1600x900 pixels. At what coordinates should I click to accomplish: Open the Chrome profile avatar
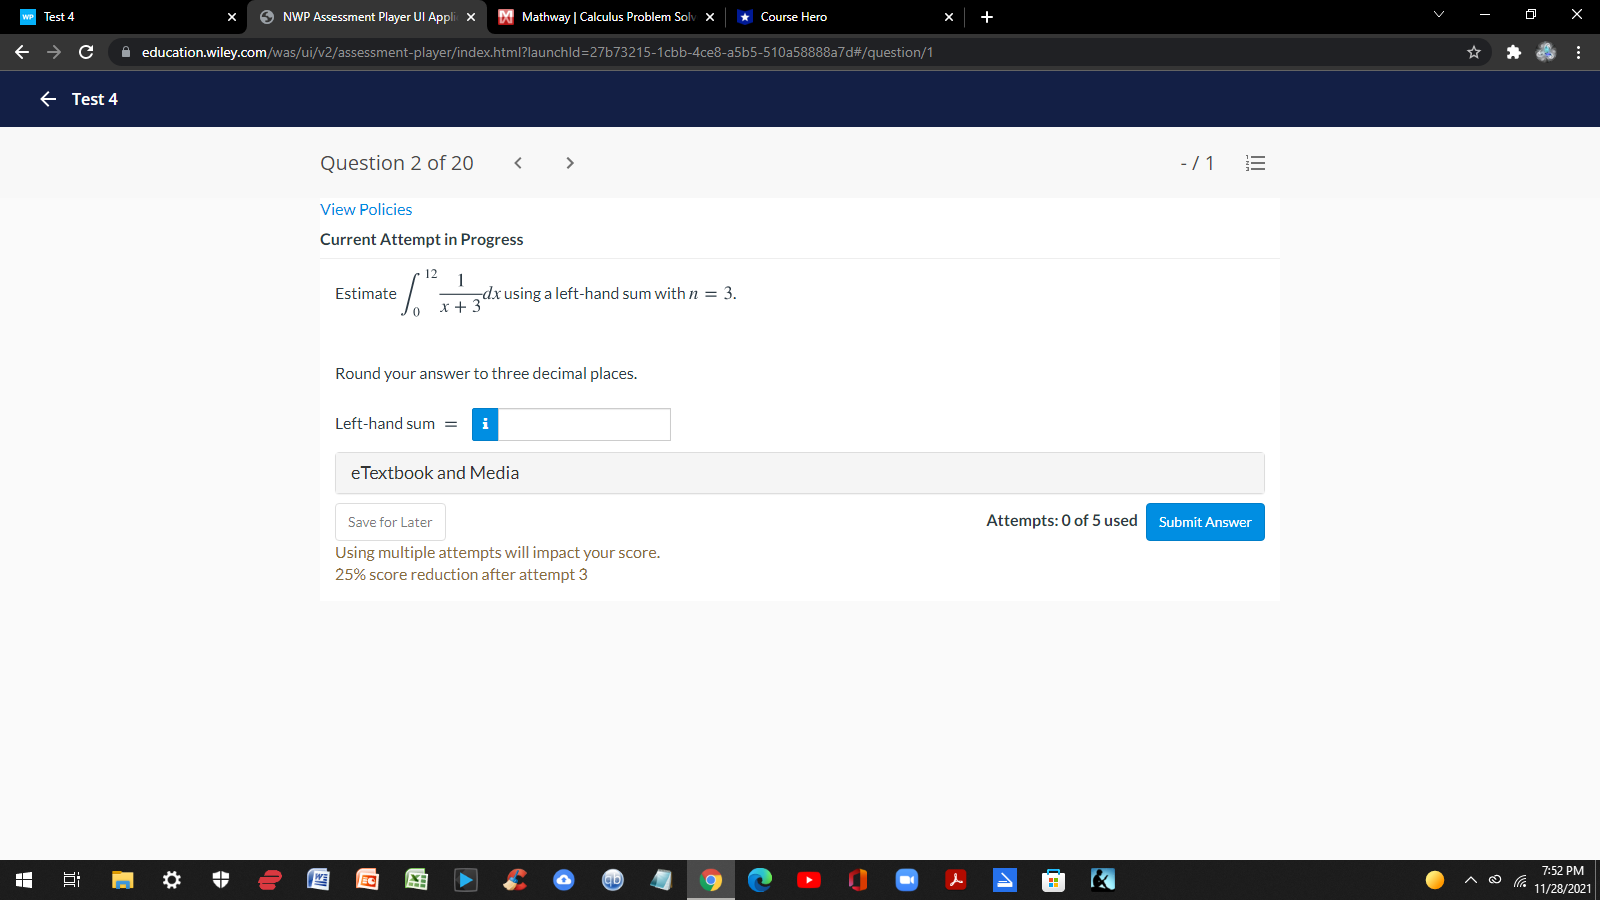coord(1546,52)
